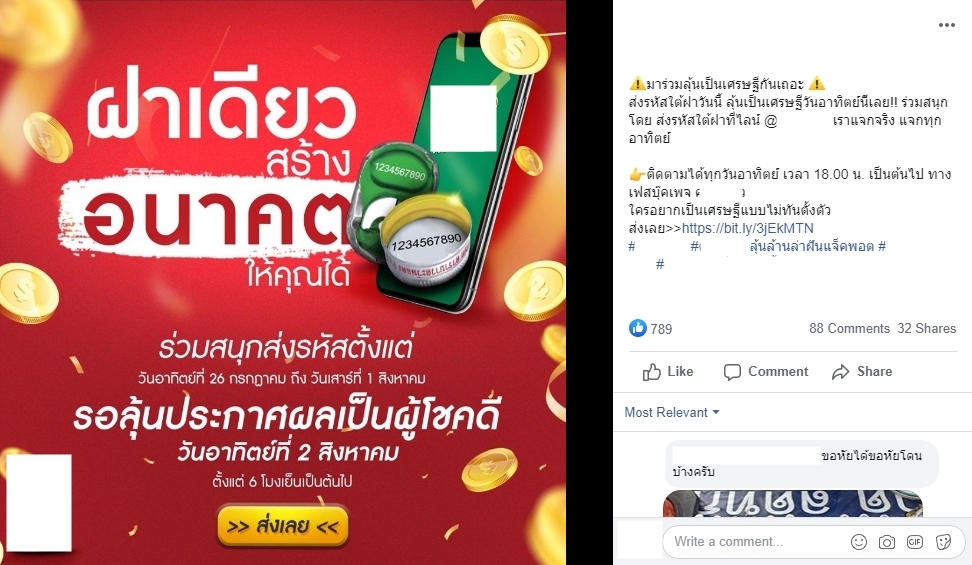Open the bit.ly/3jEkMTN link
972x565 pixels.
tap(748, 228)
